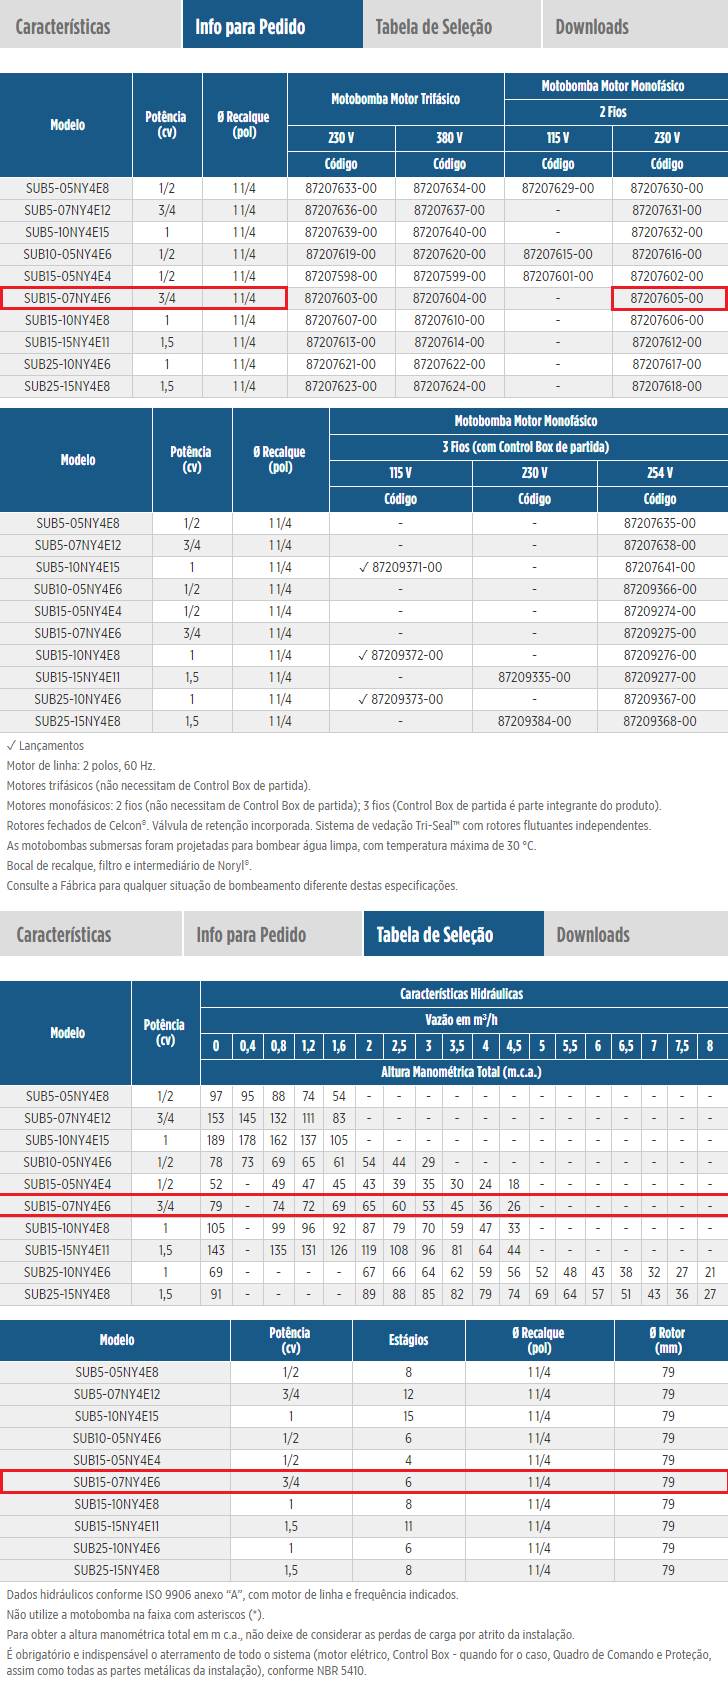The height and width of the screenshot is (1681, 728).
Task: Click the checkmark beside code 87209373-00
Action: click(x=363, y=699)
